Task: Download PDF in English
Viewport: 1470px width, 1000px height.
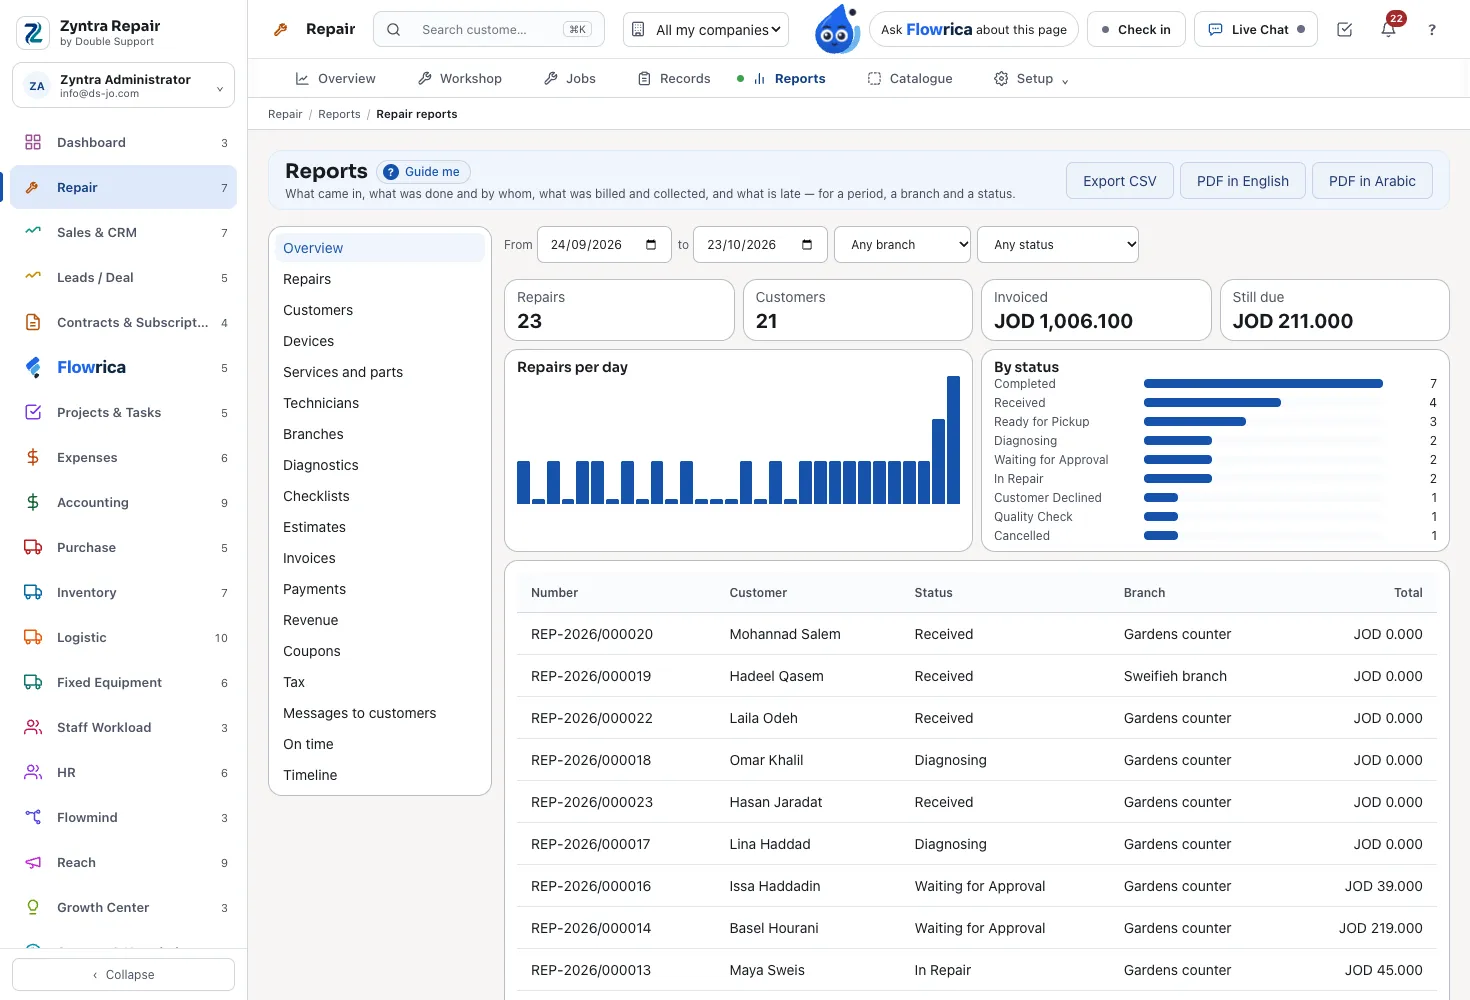Action: point(1243,181)
